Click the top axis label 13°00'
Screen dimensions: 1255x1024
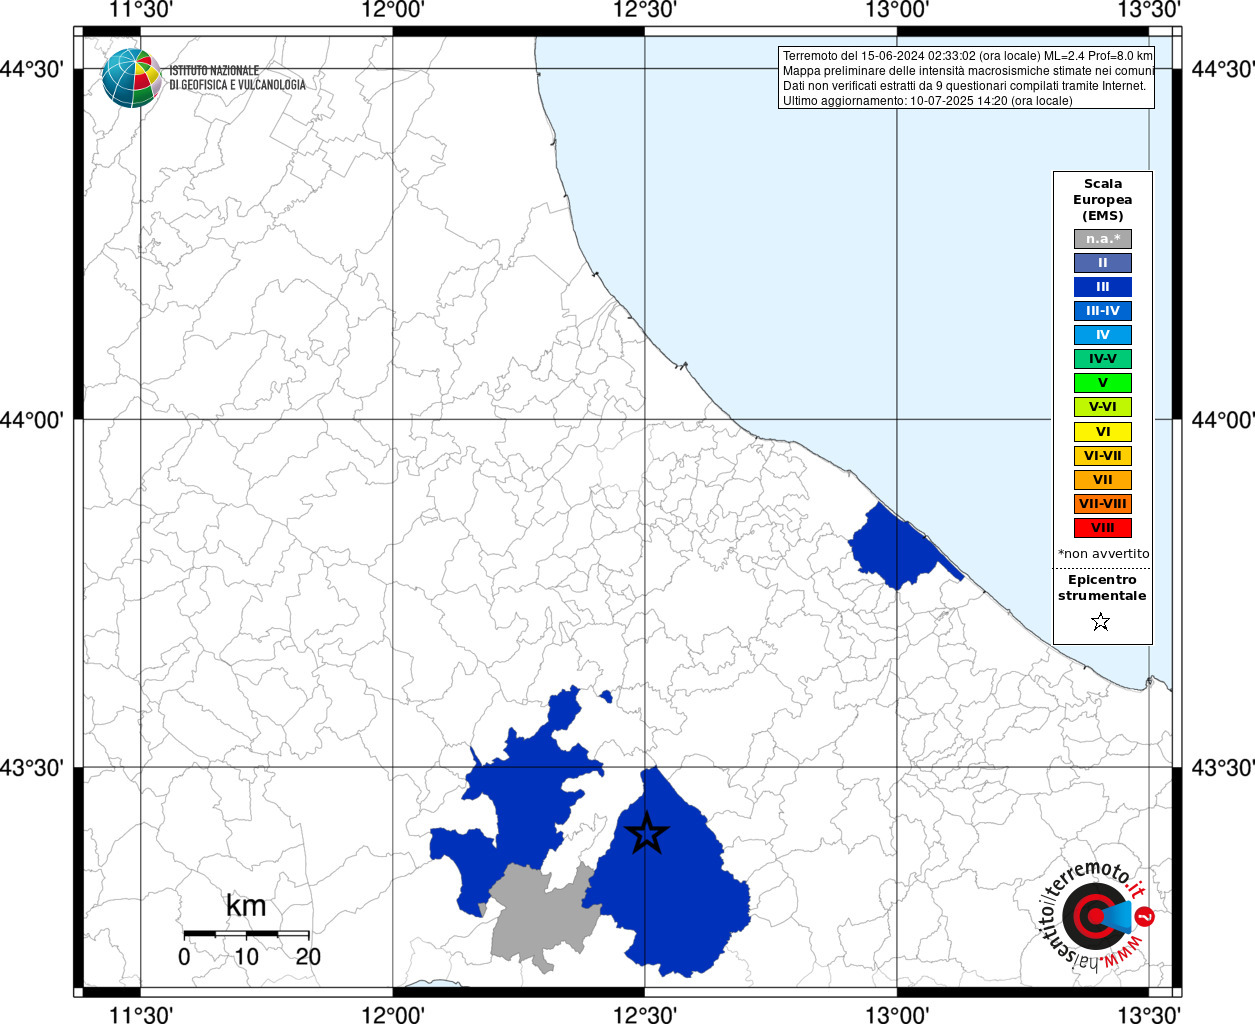(897, 11)
